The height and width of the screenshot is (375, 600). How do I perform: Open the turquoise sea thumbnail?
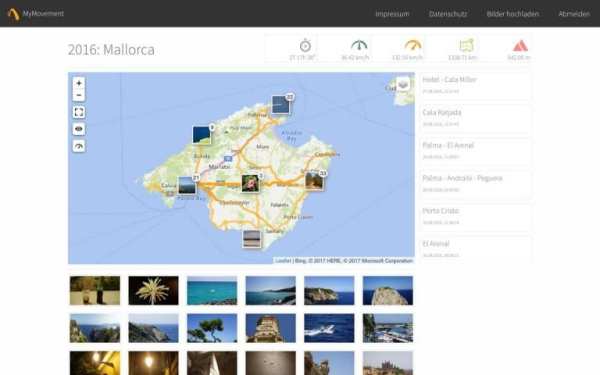coord(212,290)
